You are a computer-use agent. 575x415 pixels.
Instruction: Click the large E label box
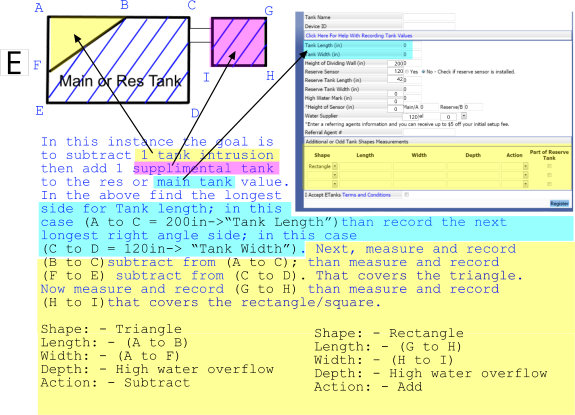pyautogui.click(x=14, y=63)
